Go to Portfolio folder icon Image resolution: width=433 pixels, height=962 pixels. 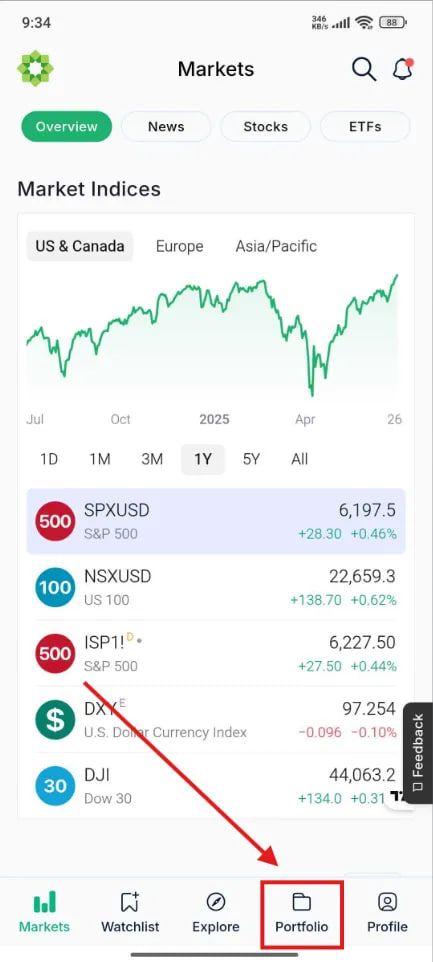point(301,902)
